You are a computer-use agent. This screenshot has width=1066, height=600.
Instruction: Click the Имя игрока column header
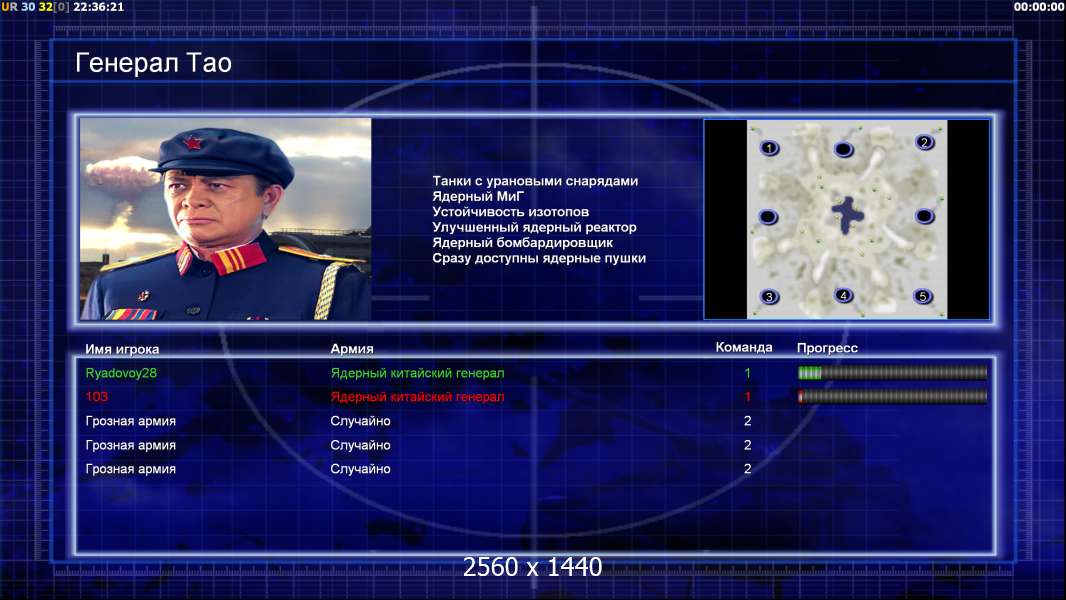point(122,349)
